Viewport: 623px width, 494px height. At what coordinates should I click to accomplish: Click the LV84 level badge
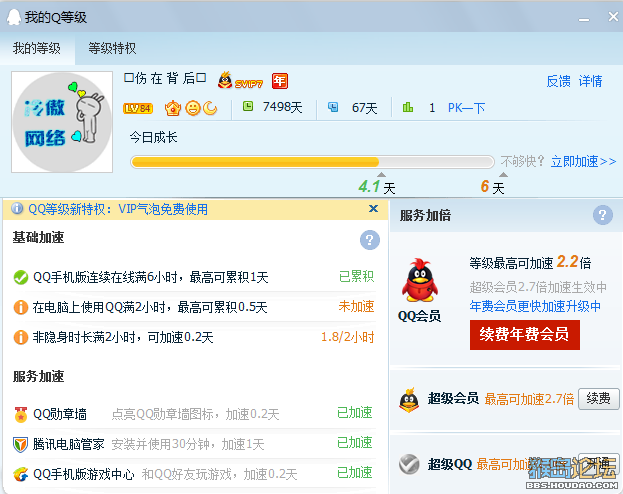tap(138, 108)
